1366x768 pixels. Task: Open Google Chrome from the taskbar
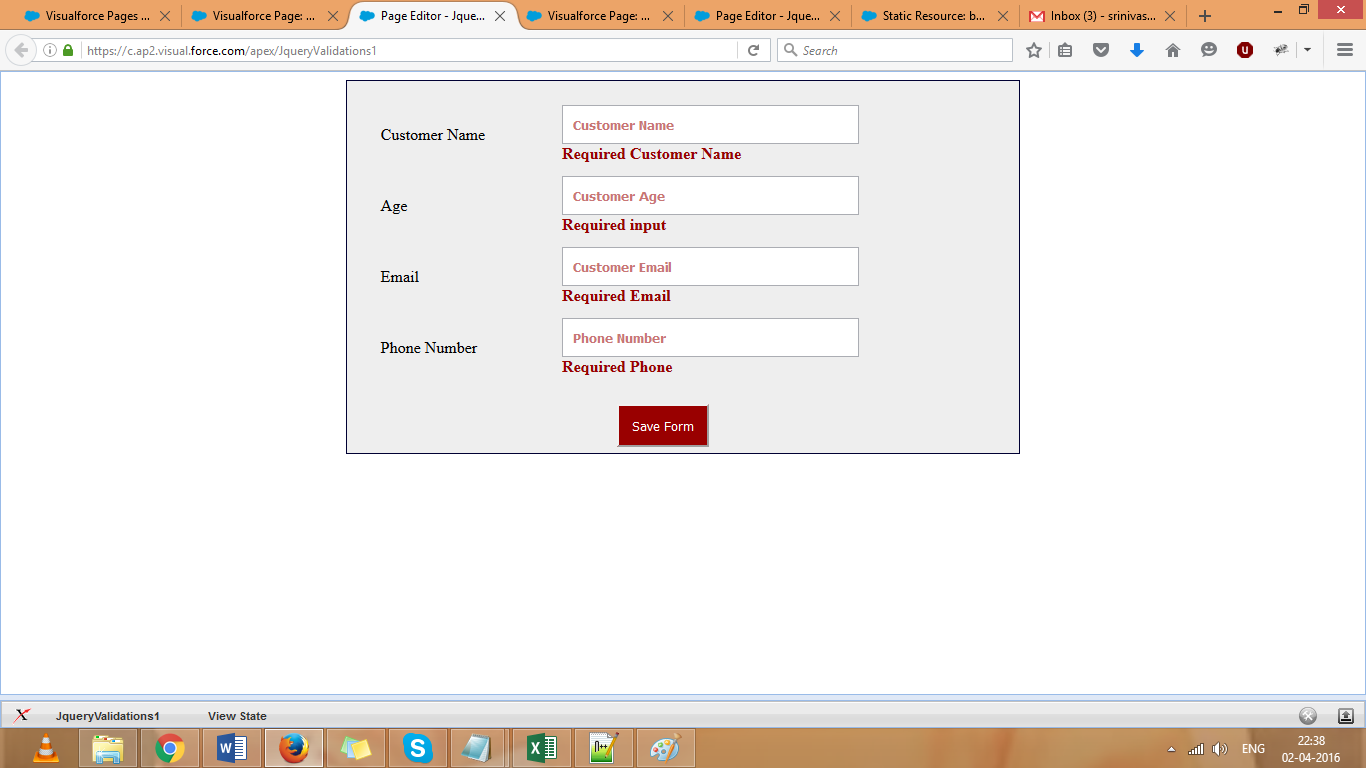[x=169, y=747]
